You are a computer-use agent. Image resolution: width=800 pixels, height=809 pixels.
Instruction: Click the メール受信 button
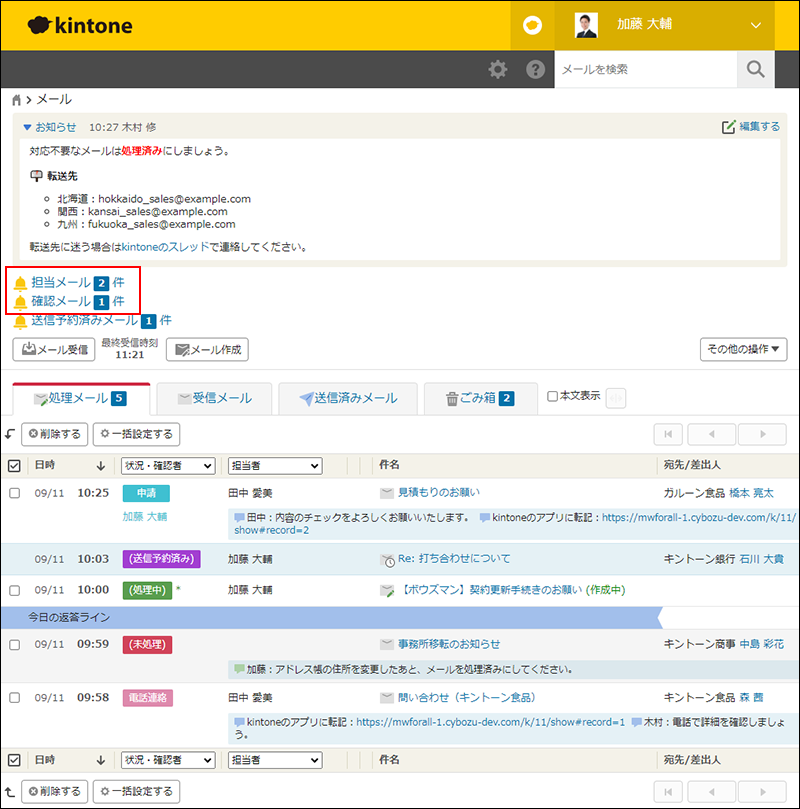pyautogui.click(x=54, y=349)
